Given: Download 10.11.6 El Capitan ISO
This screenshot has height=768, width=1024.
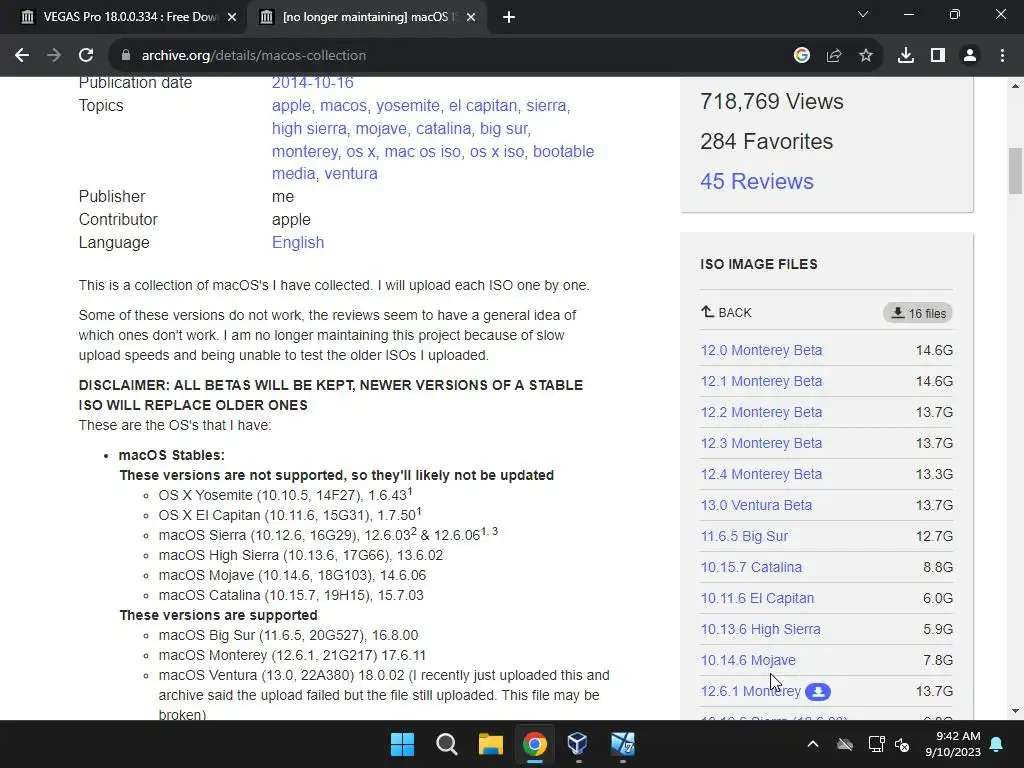Looking at the screenshot, I should (x=758, y=598).
